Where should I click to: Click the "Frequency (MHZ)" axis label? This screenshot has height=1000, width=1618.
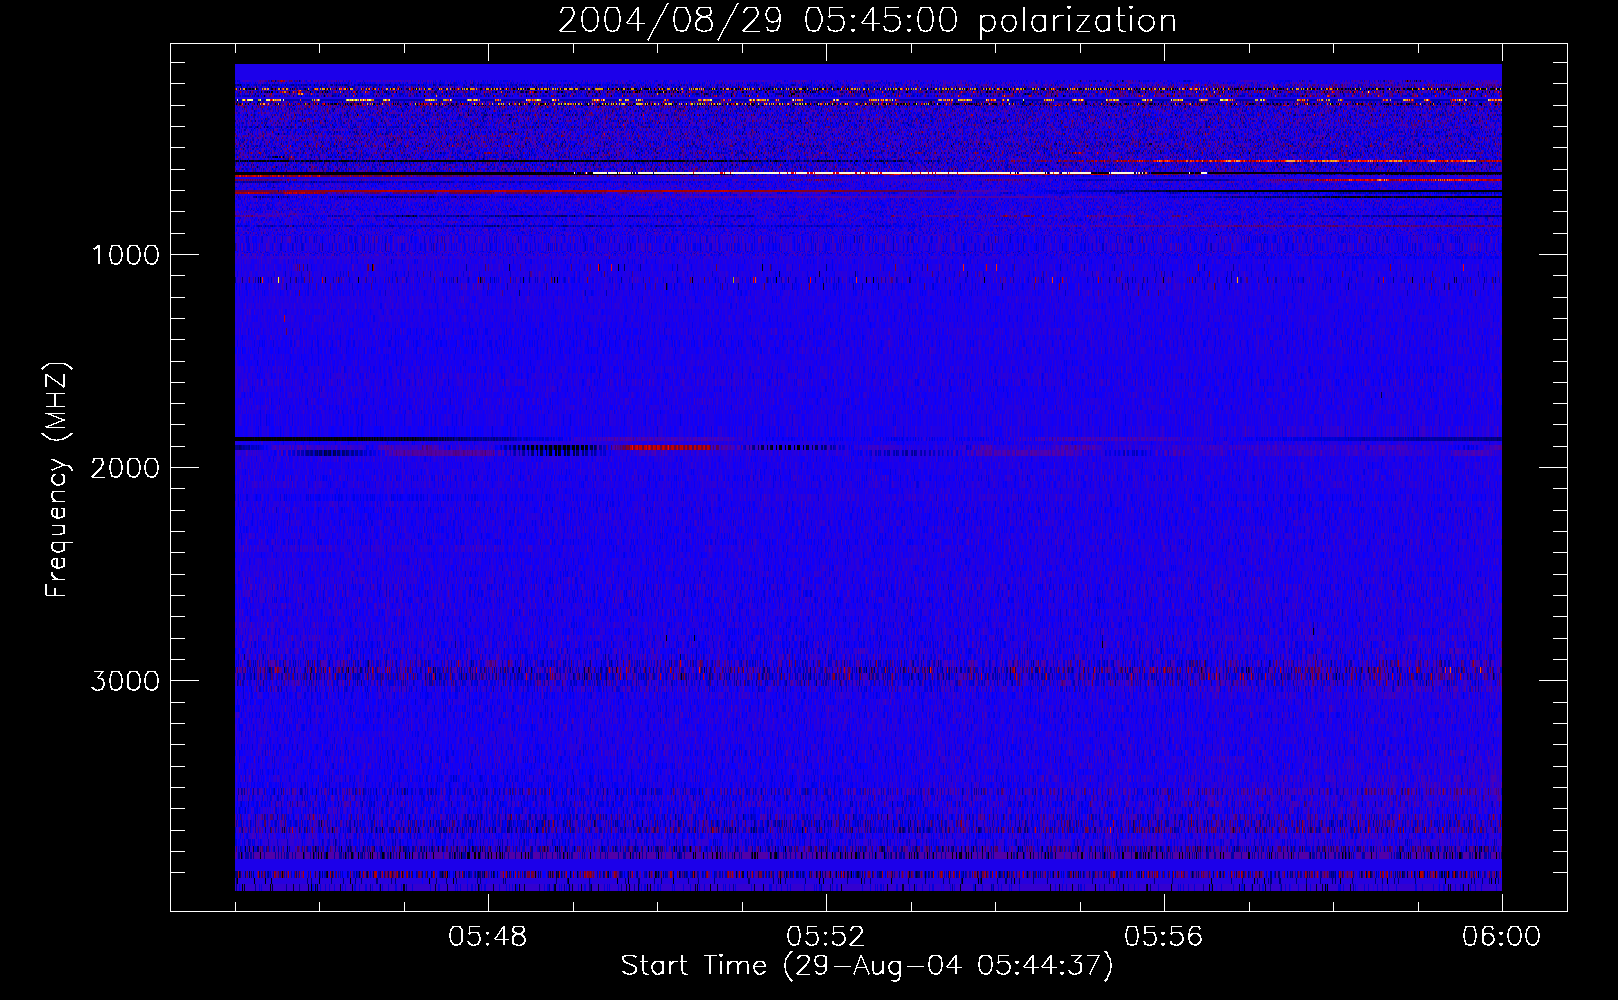58,480
